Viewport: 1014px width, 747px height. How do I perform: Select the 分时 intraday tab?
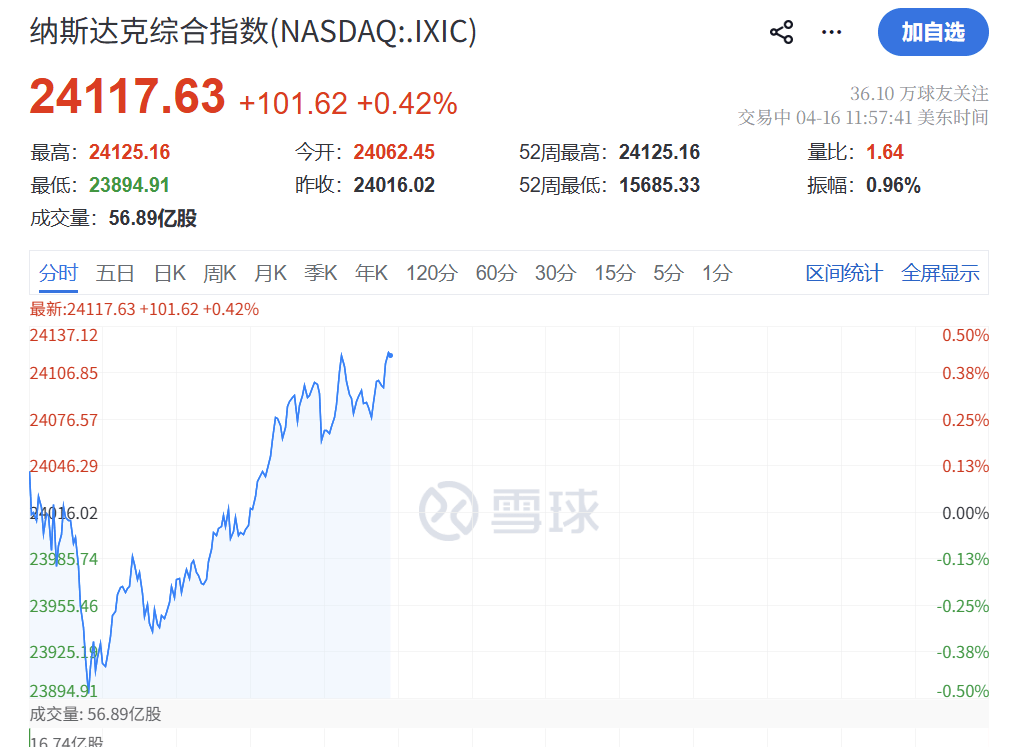[59, 272]
